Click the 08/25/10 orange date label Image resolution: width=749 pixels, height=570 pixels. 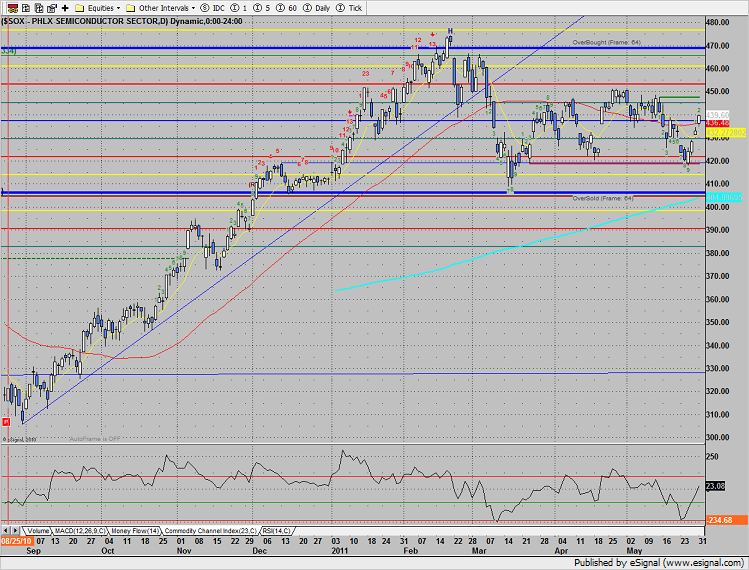pyautogui.click(x=17, y=541)
